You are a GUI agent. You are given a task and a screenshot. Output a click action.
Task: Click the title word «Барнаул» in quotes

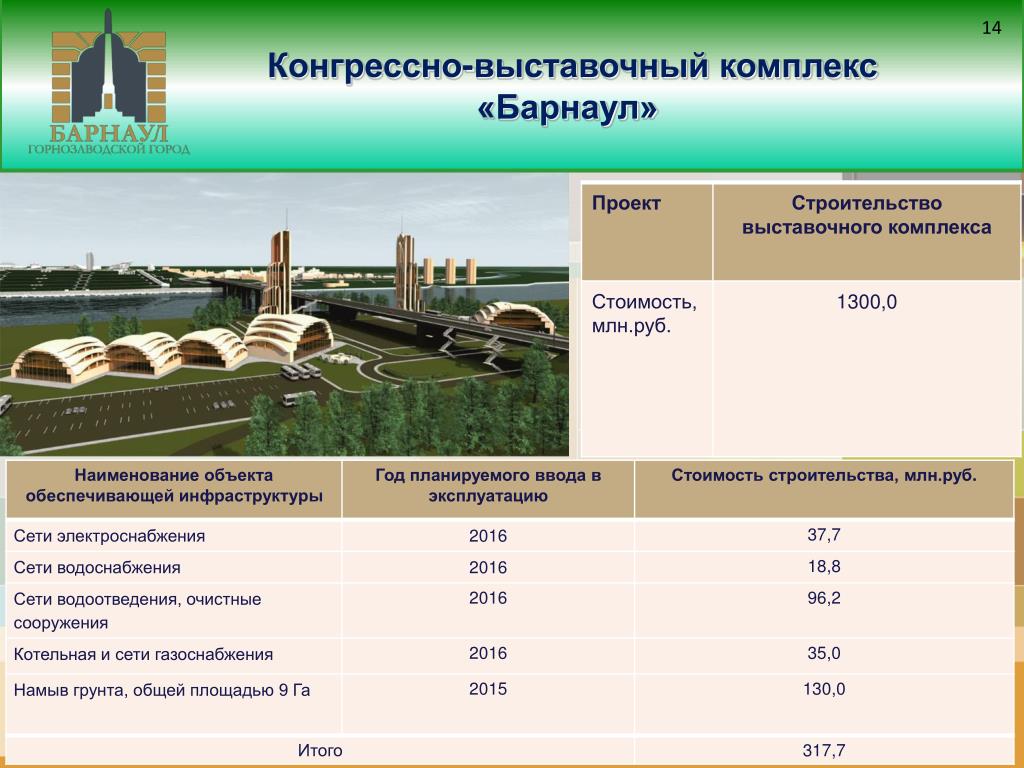click(x=568, y=108)
